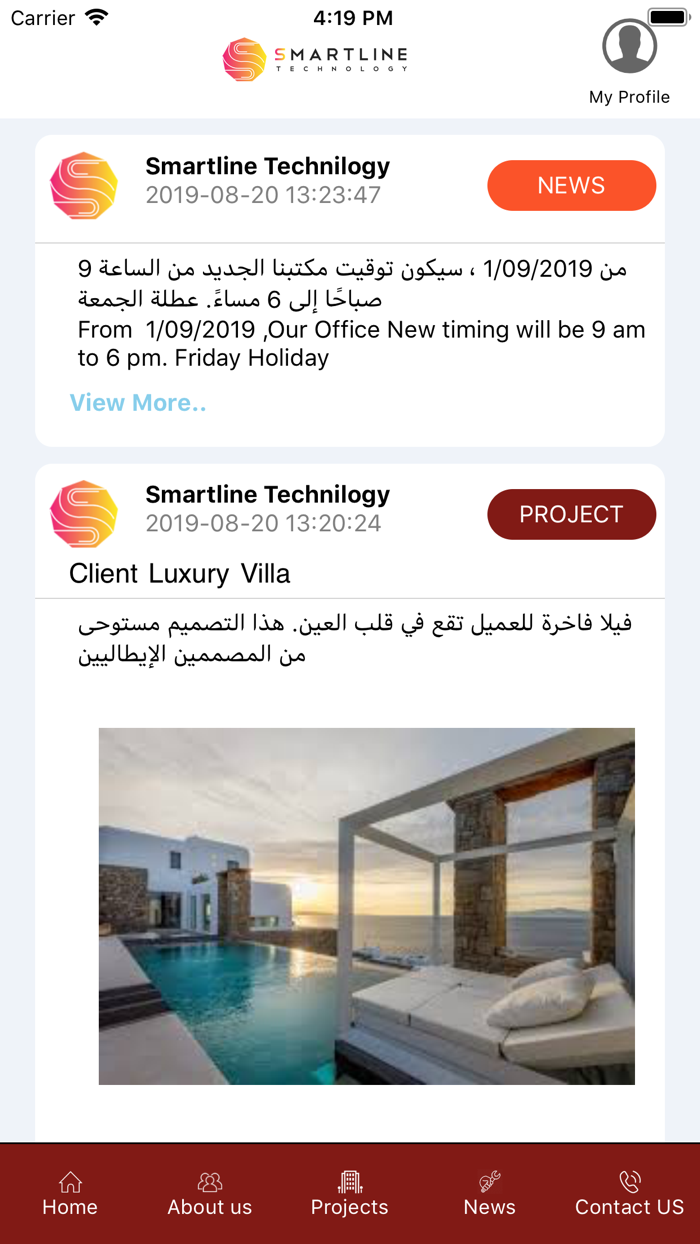Select the Client Luxury Villa title
Viewport: 700px width, 1244px height.
pos(180,574)
